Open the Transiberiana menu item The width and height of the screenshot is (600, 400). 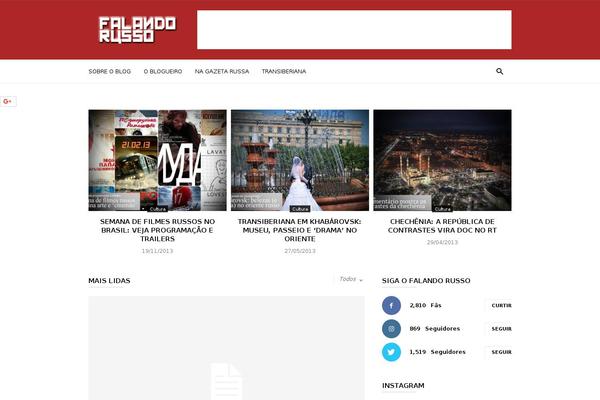tap(284, 72)
